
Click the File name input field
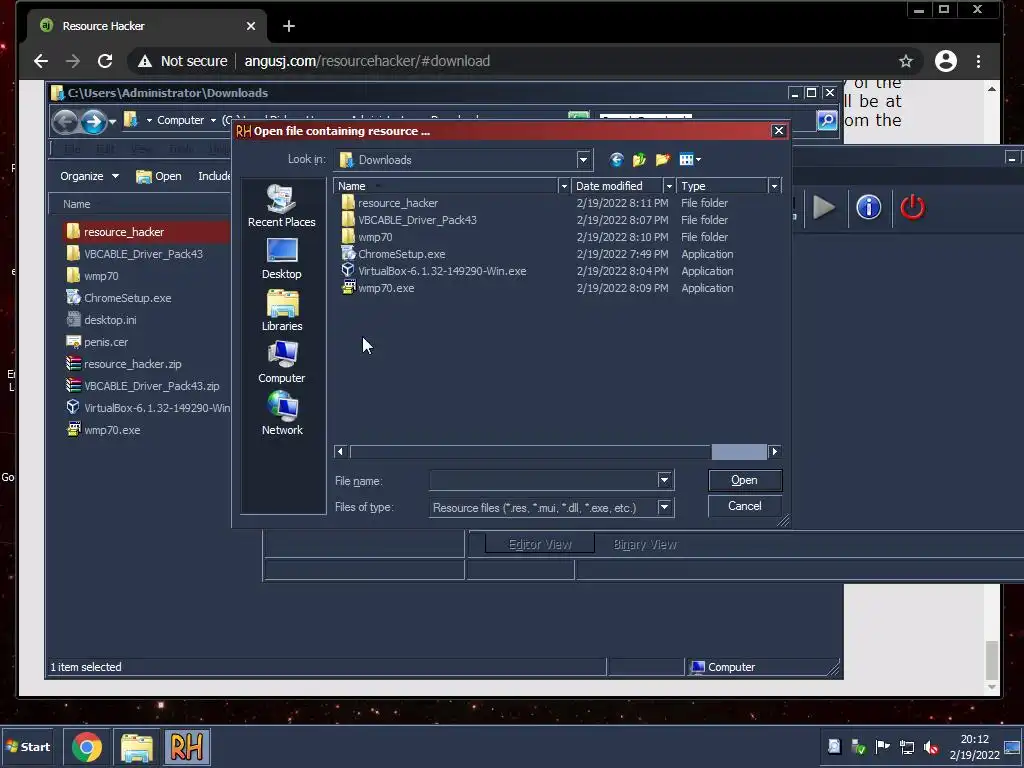(543, 481)
